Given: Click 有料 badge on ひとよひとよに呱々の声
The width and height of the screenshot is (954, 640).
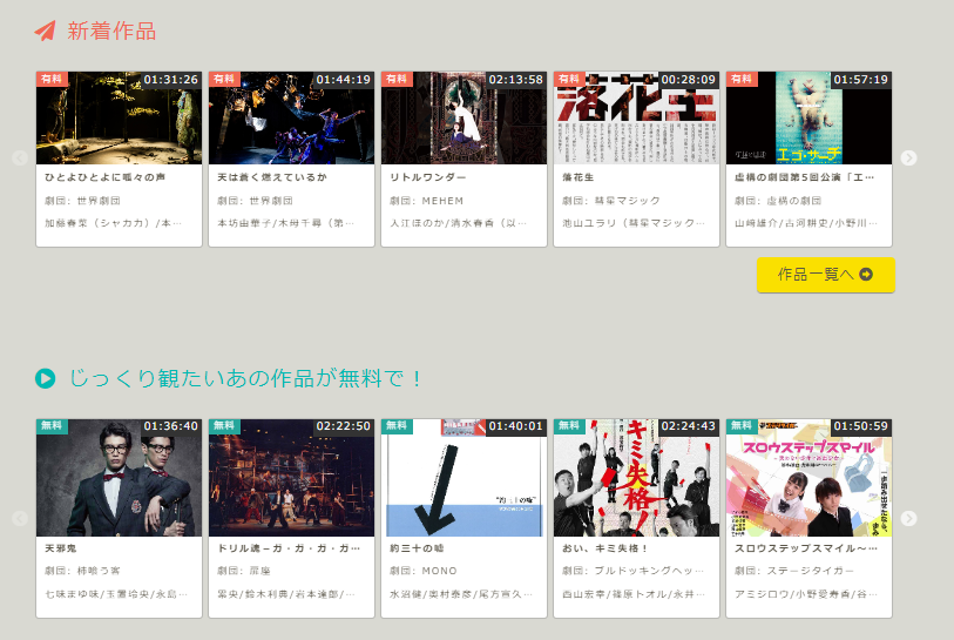Looking at the screenshot, I should (52, 79).
